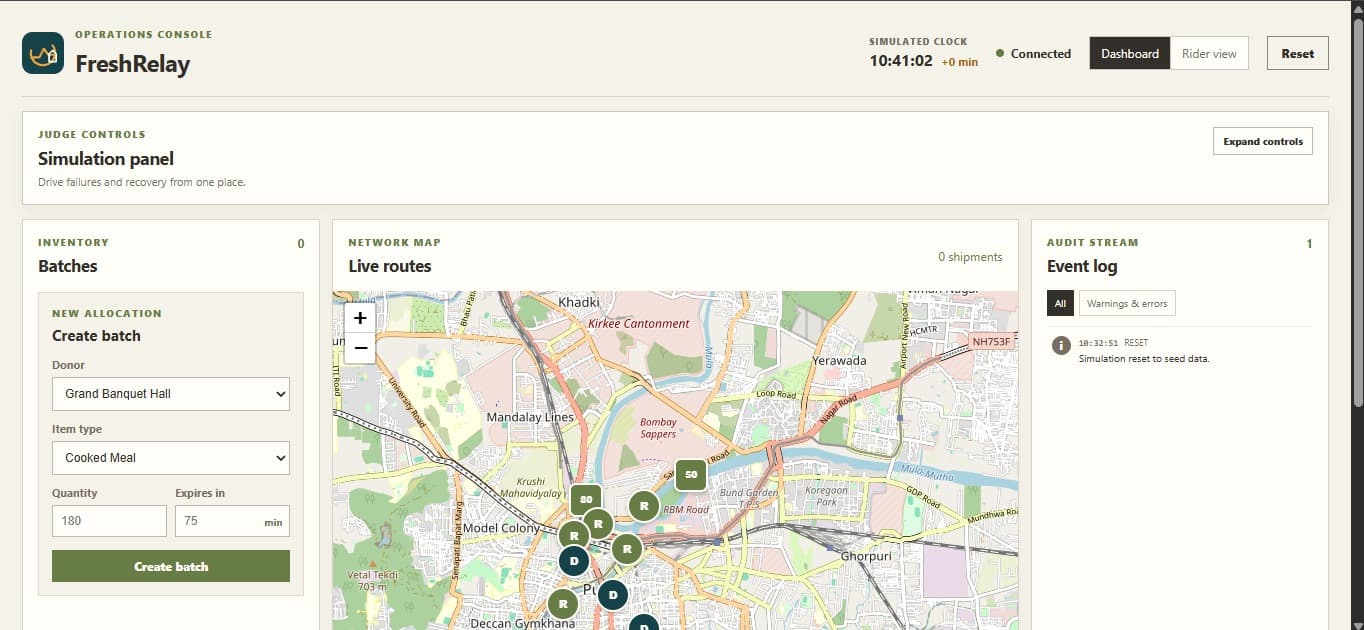Click the 'Event log' heading
The width and height of the screenshot is (1364, 630).
[x=1082, y=266]
